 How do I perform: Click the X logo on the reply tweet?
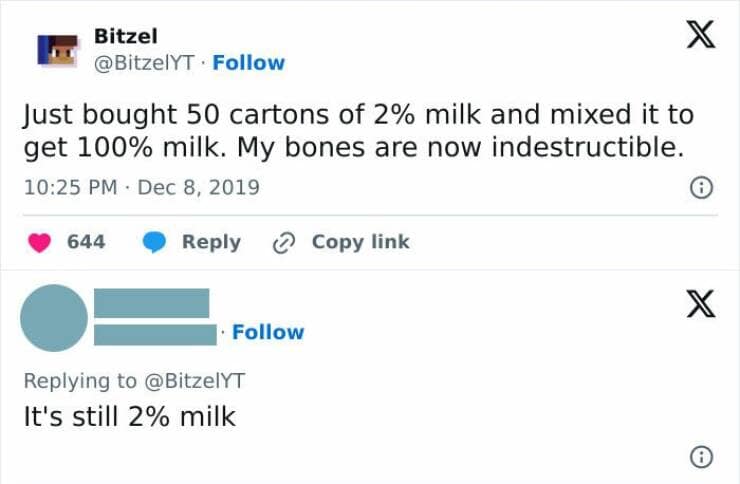(x=700, y=302)
